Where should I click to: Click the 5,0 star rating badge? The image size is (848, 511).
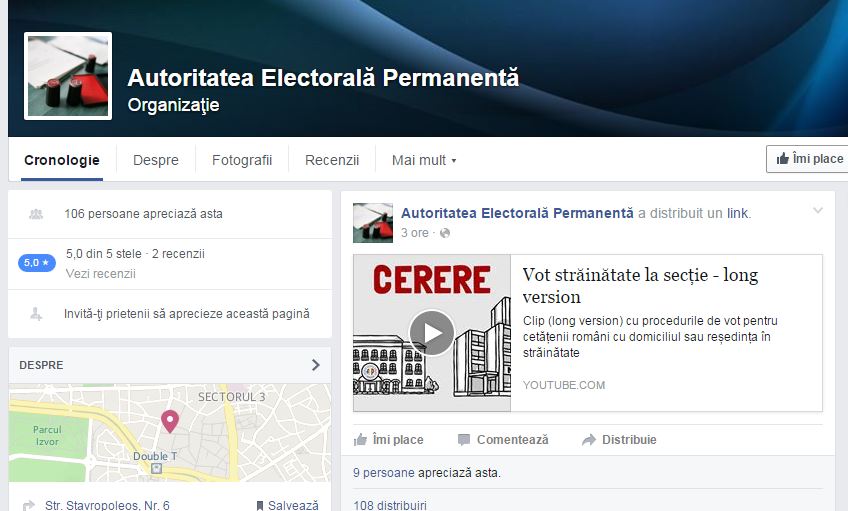pos(37,263)
